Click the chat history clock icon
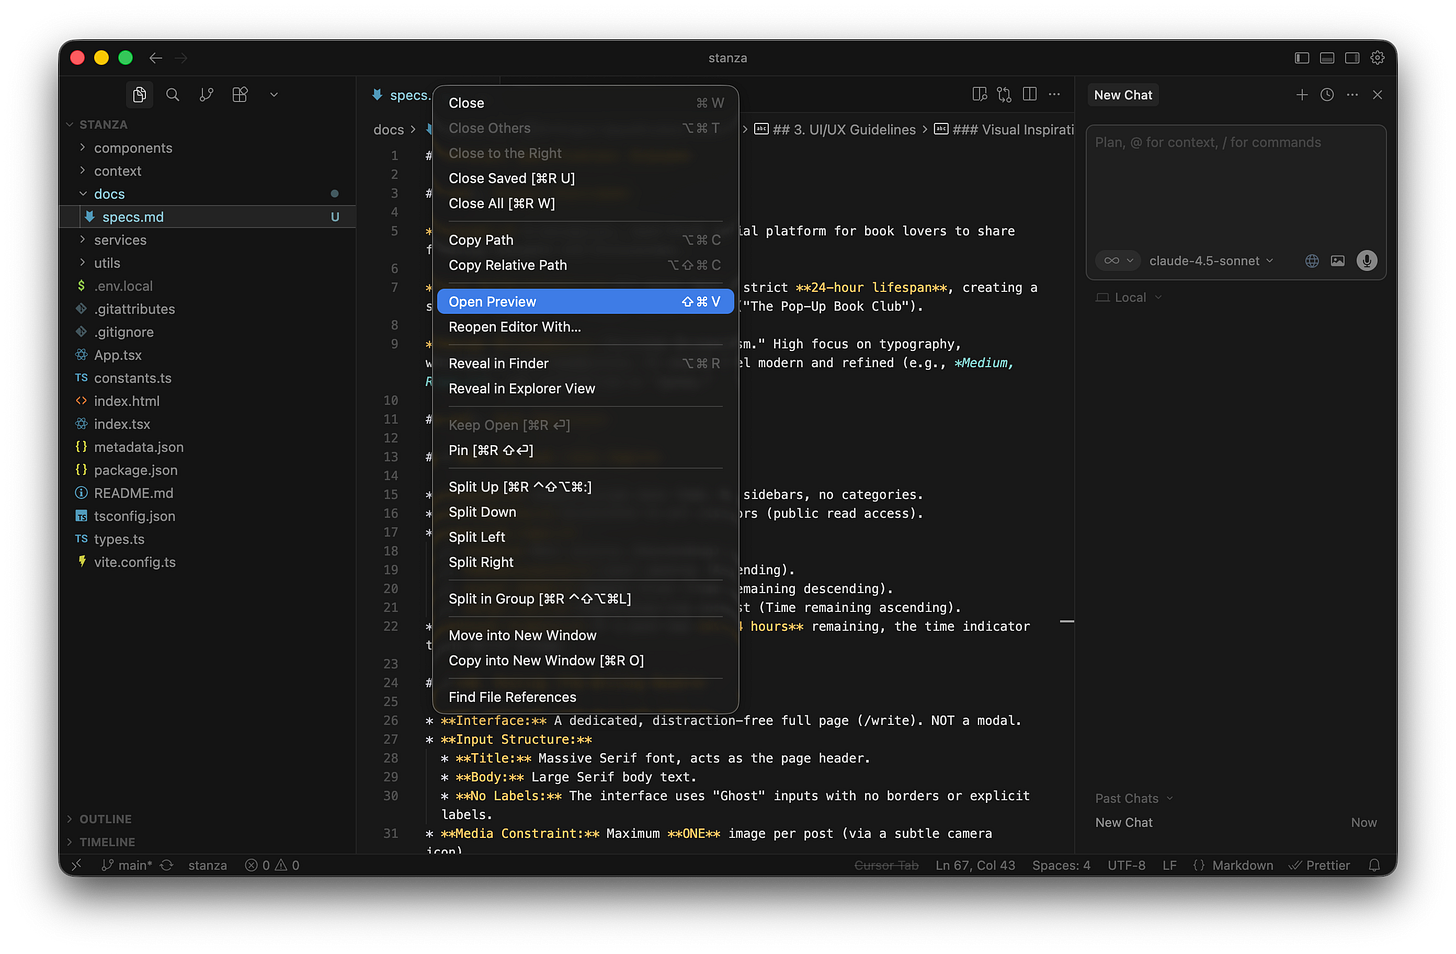 pos(1326,94)
